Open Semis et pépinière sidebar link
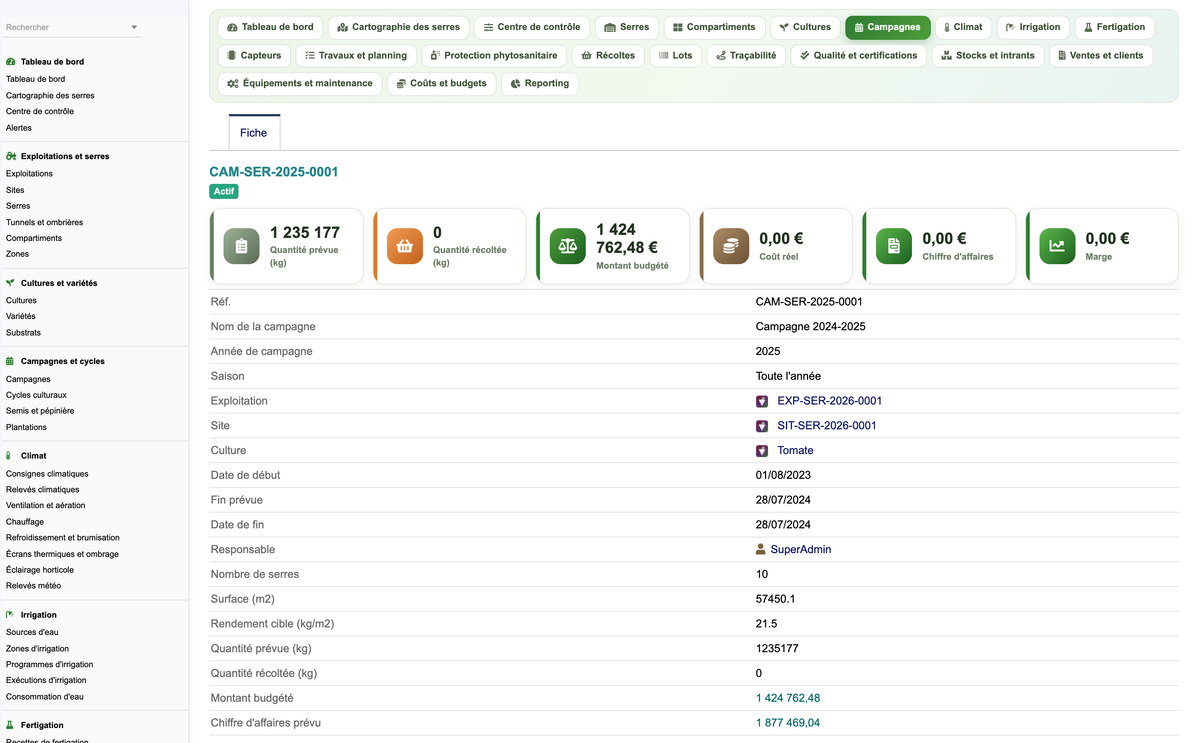The height and width of the screenshot is (743, 1200). (x=40, y=411)
